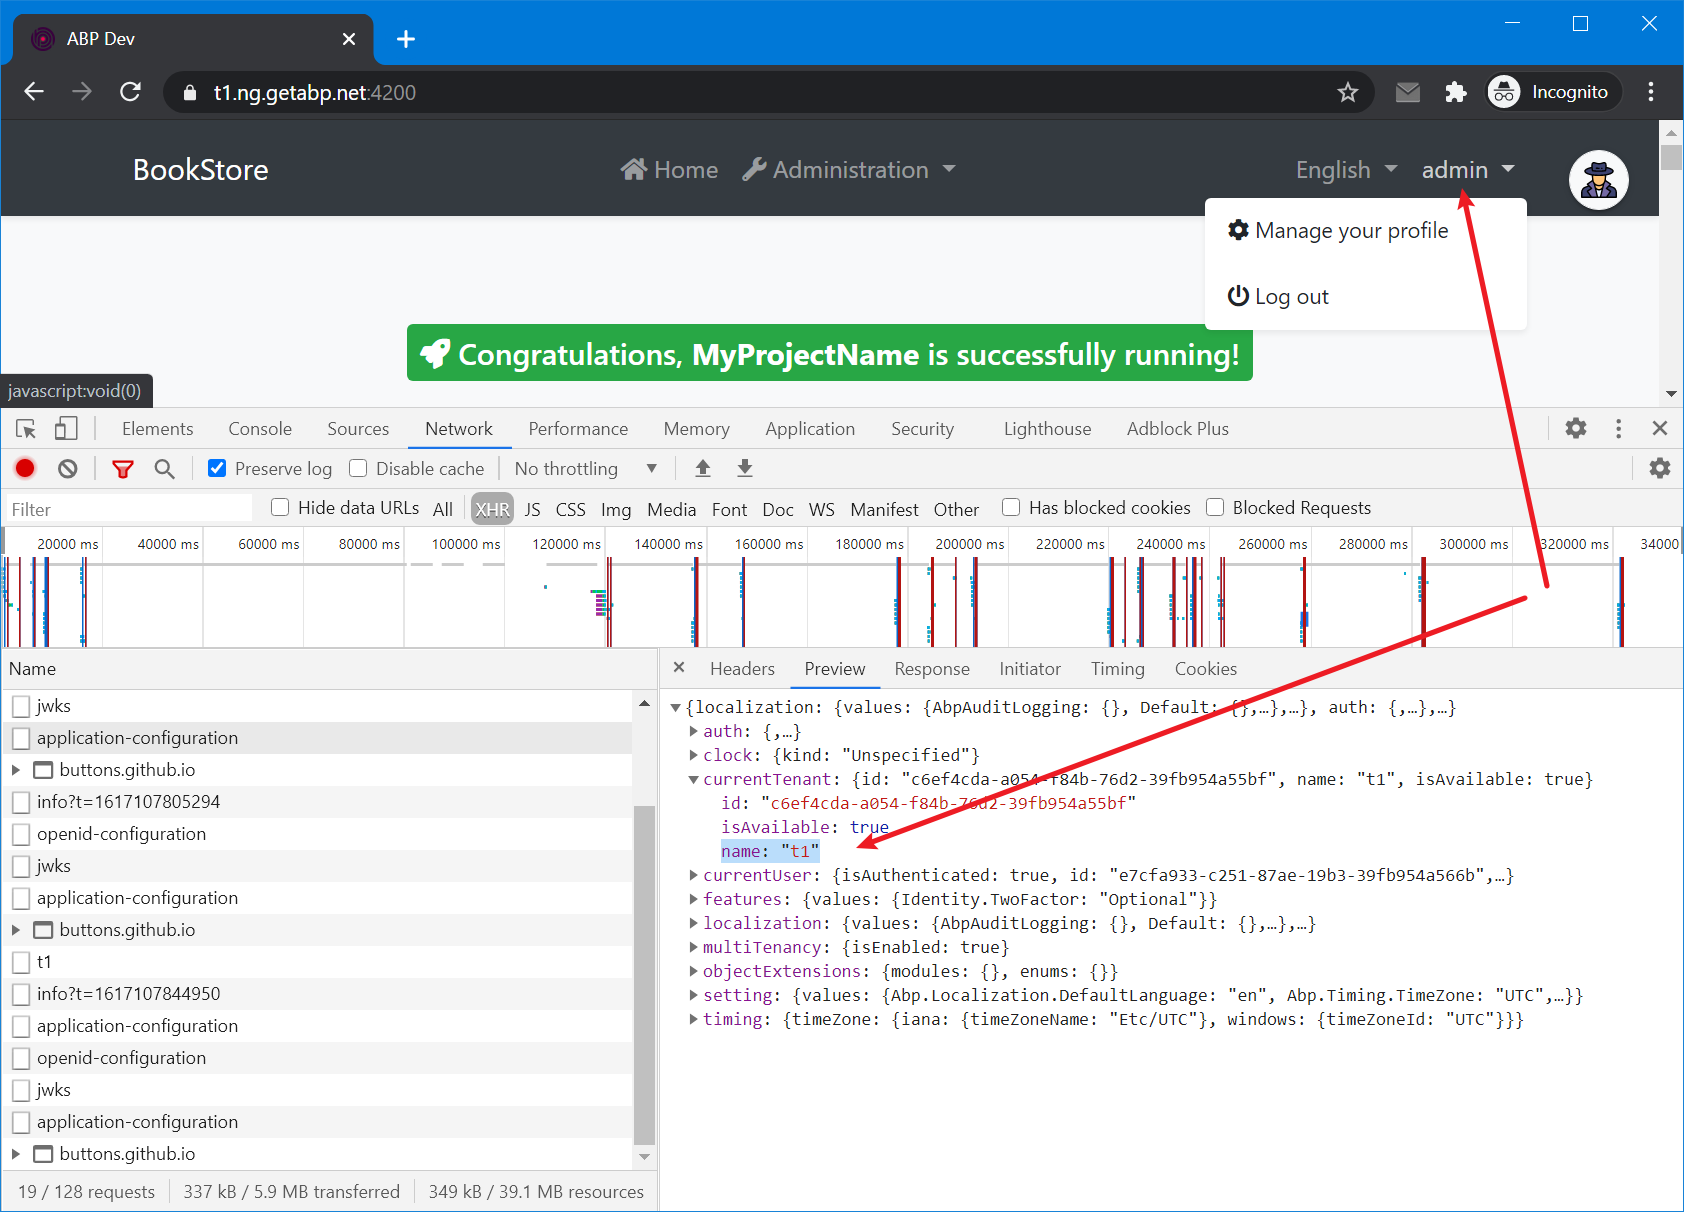Expand the currentUser node in Preview

(x=693, y=875)
